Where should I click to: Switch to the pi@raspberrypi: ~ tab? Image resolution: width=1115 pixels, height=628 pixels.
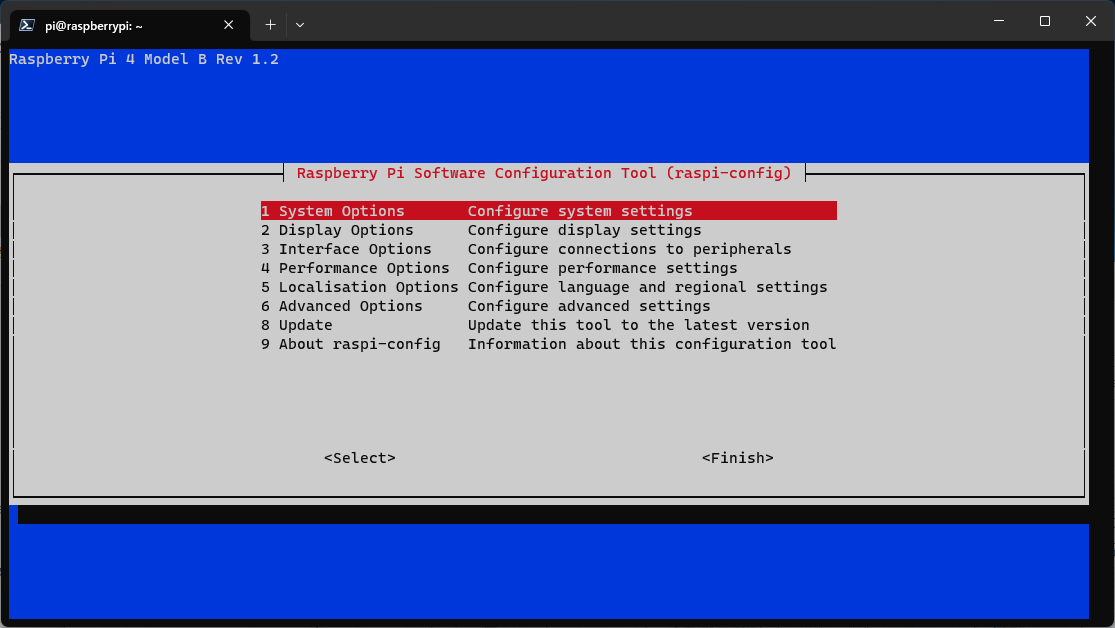point(130,26)
